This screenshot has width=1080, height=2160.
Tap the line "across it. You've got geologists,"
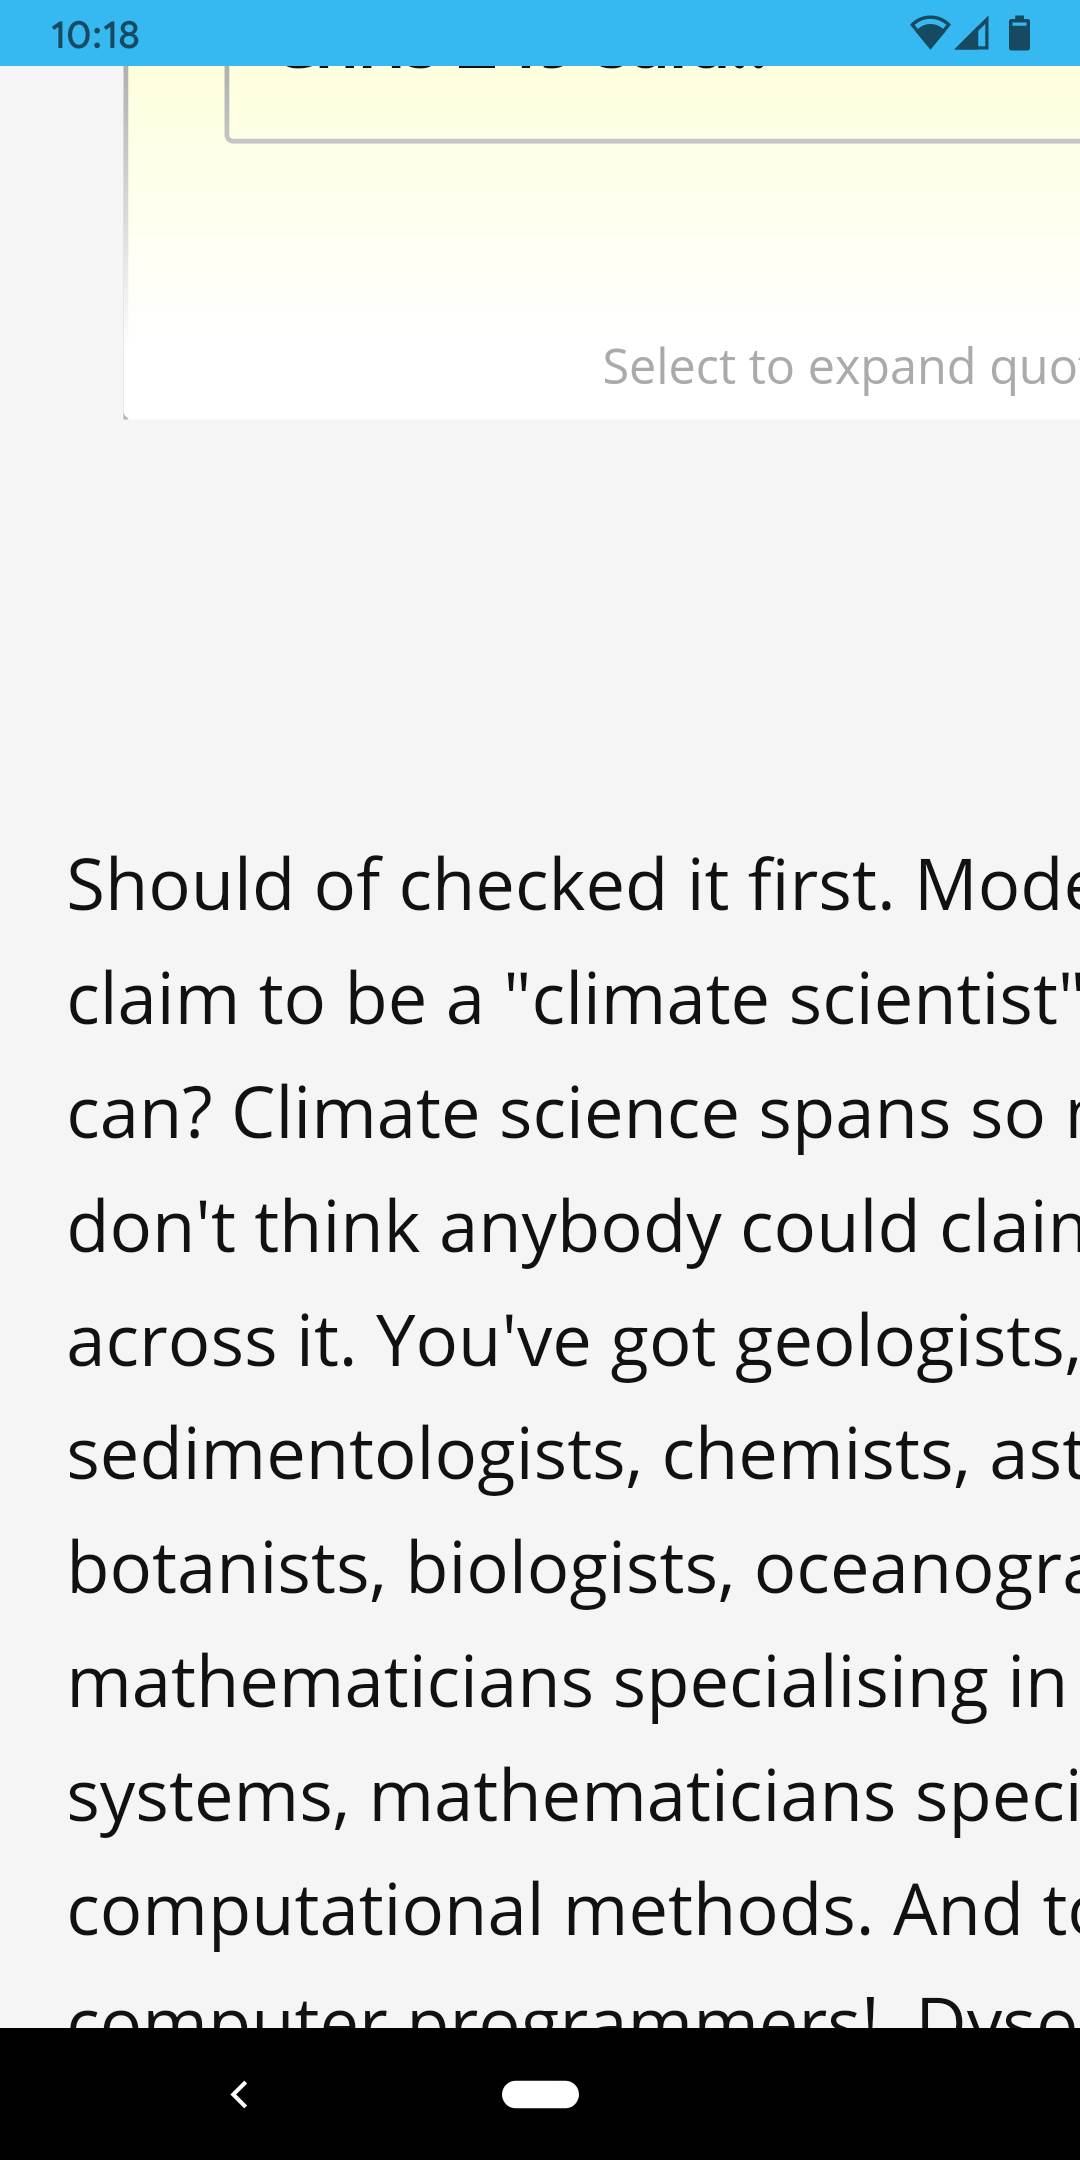tap(572, 1341)
